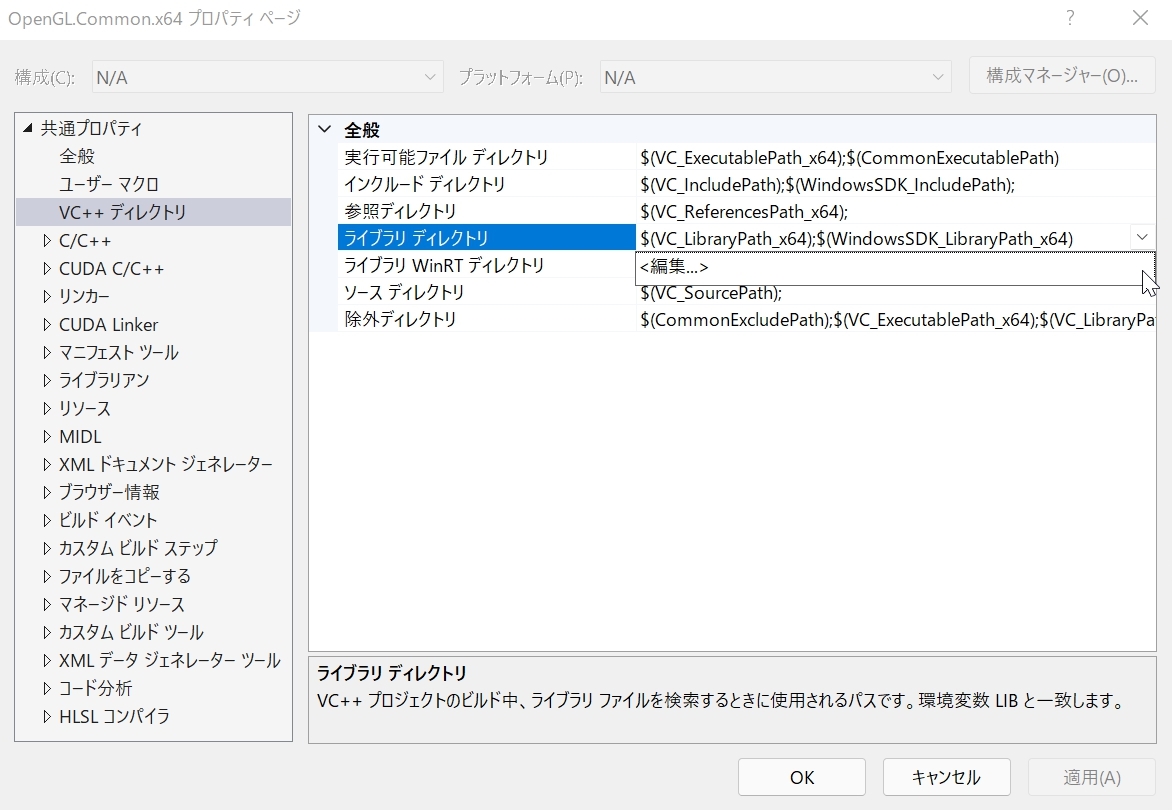Open 構成マネージャー button
The width and height of the screenshot is (1172, 810).
[1062, 77]
